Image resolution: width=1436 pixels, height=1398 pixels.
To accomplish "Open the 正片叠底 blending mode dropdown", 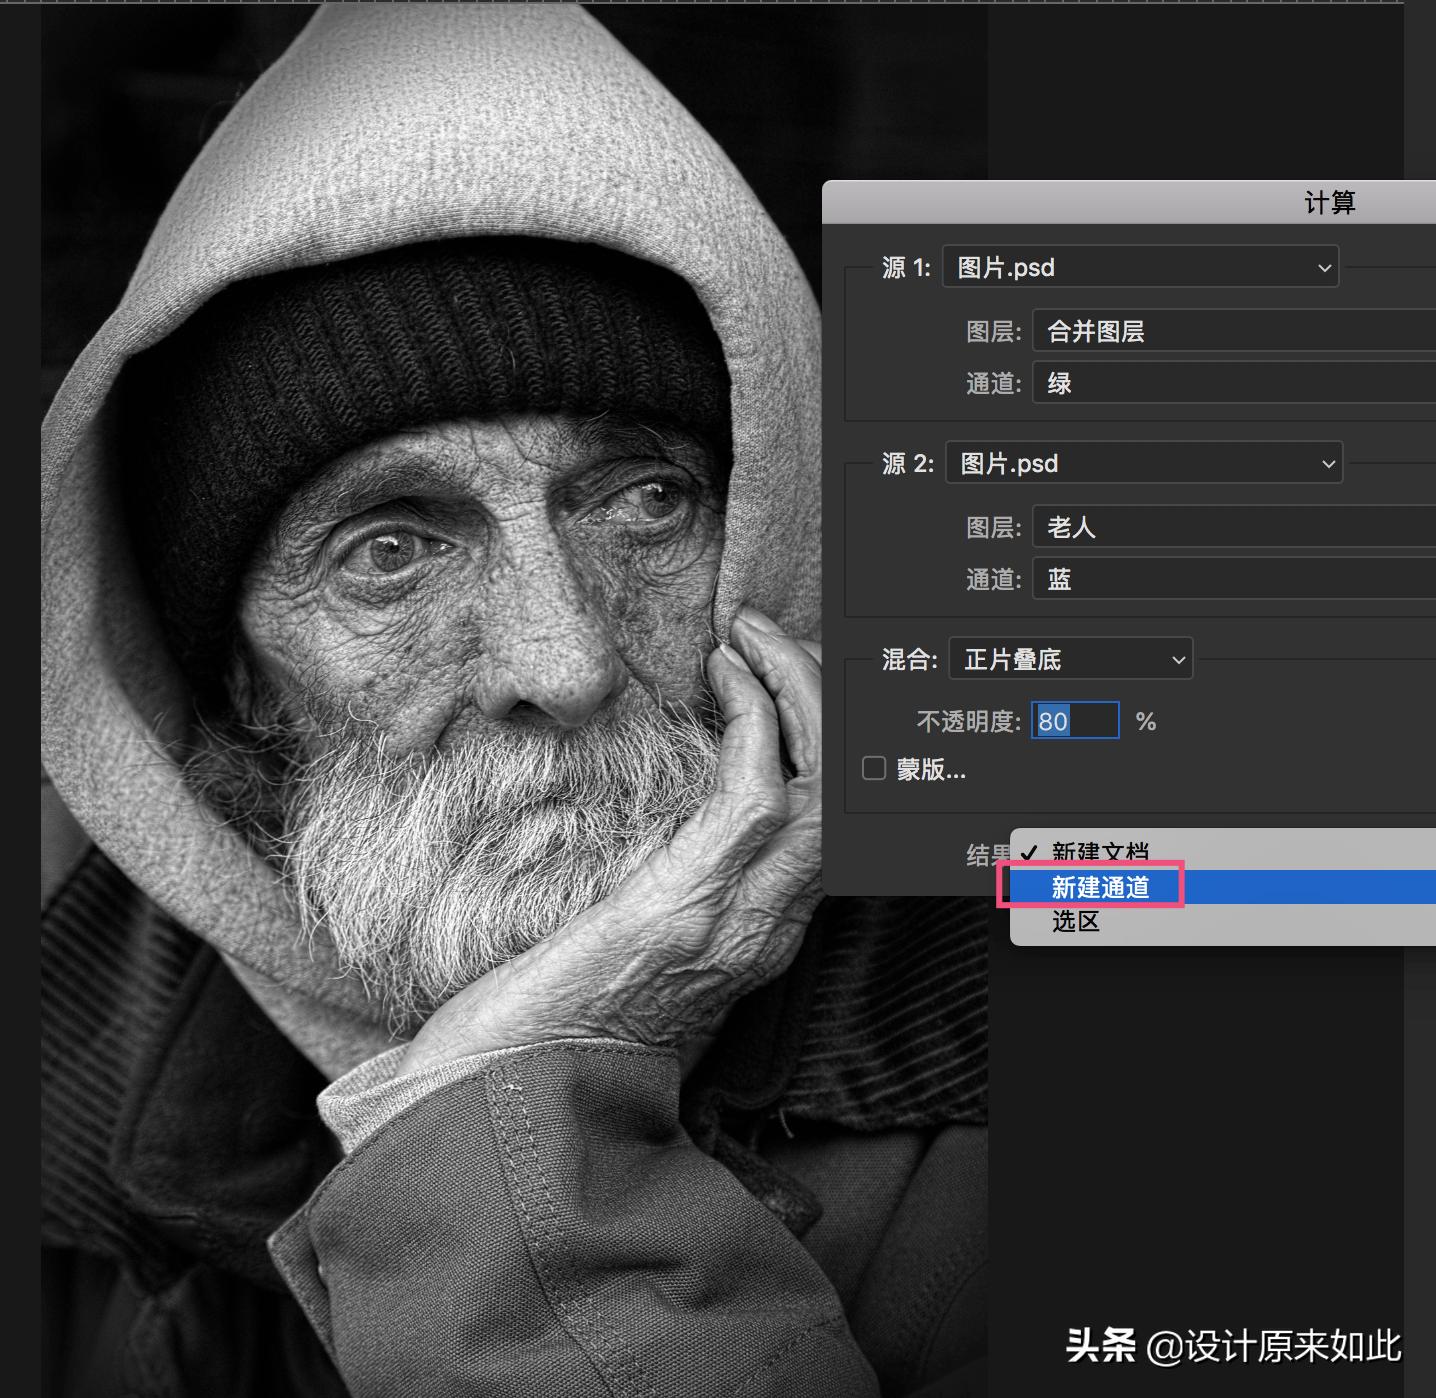I will [x=1070, y=658].
